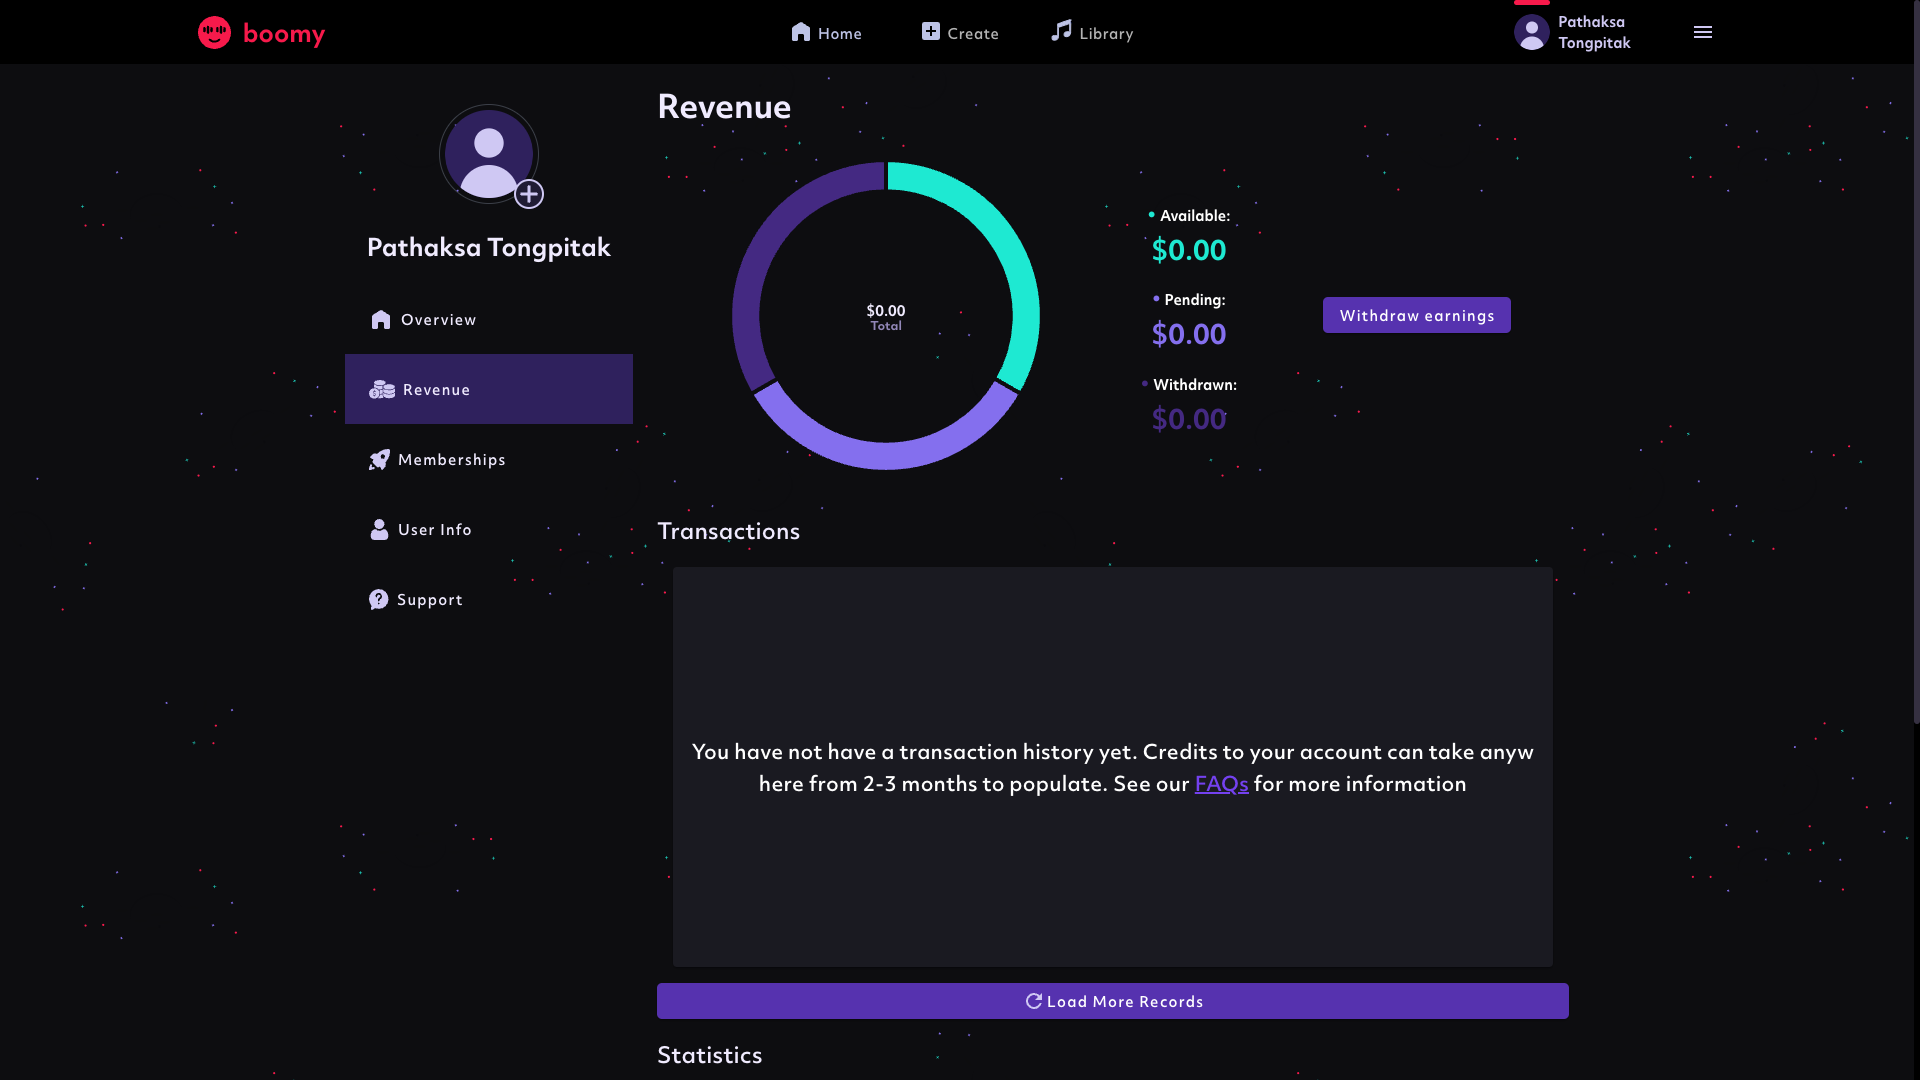
Task: Click the Library music note icon
Action: pyautogui.click(x=1061, y=31)
